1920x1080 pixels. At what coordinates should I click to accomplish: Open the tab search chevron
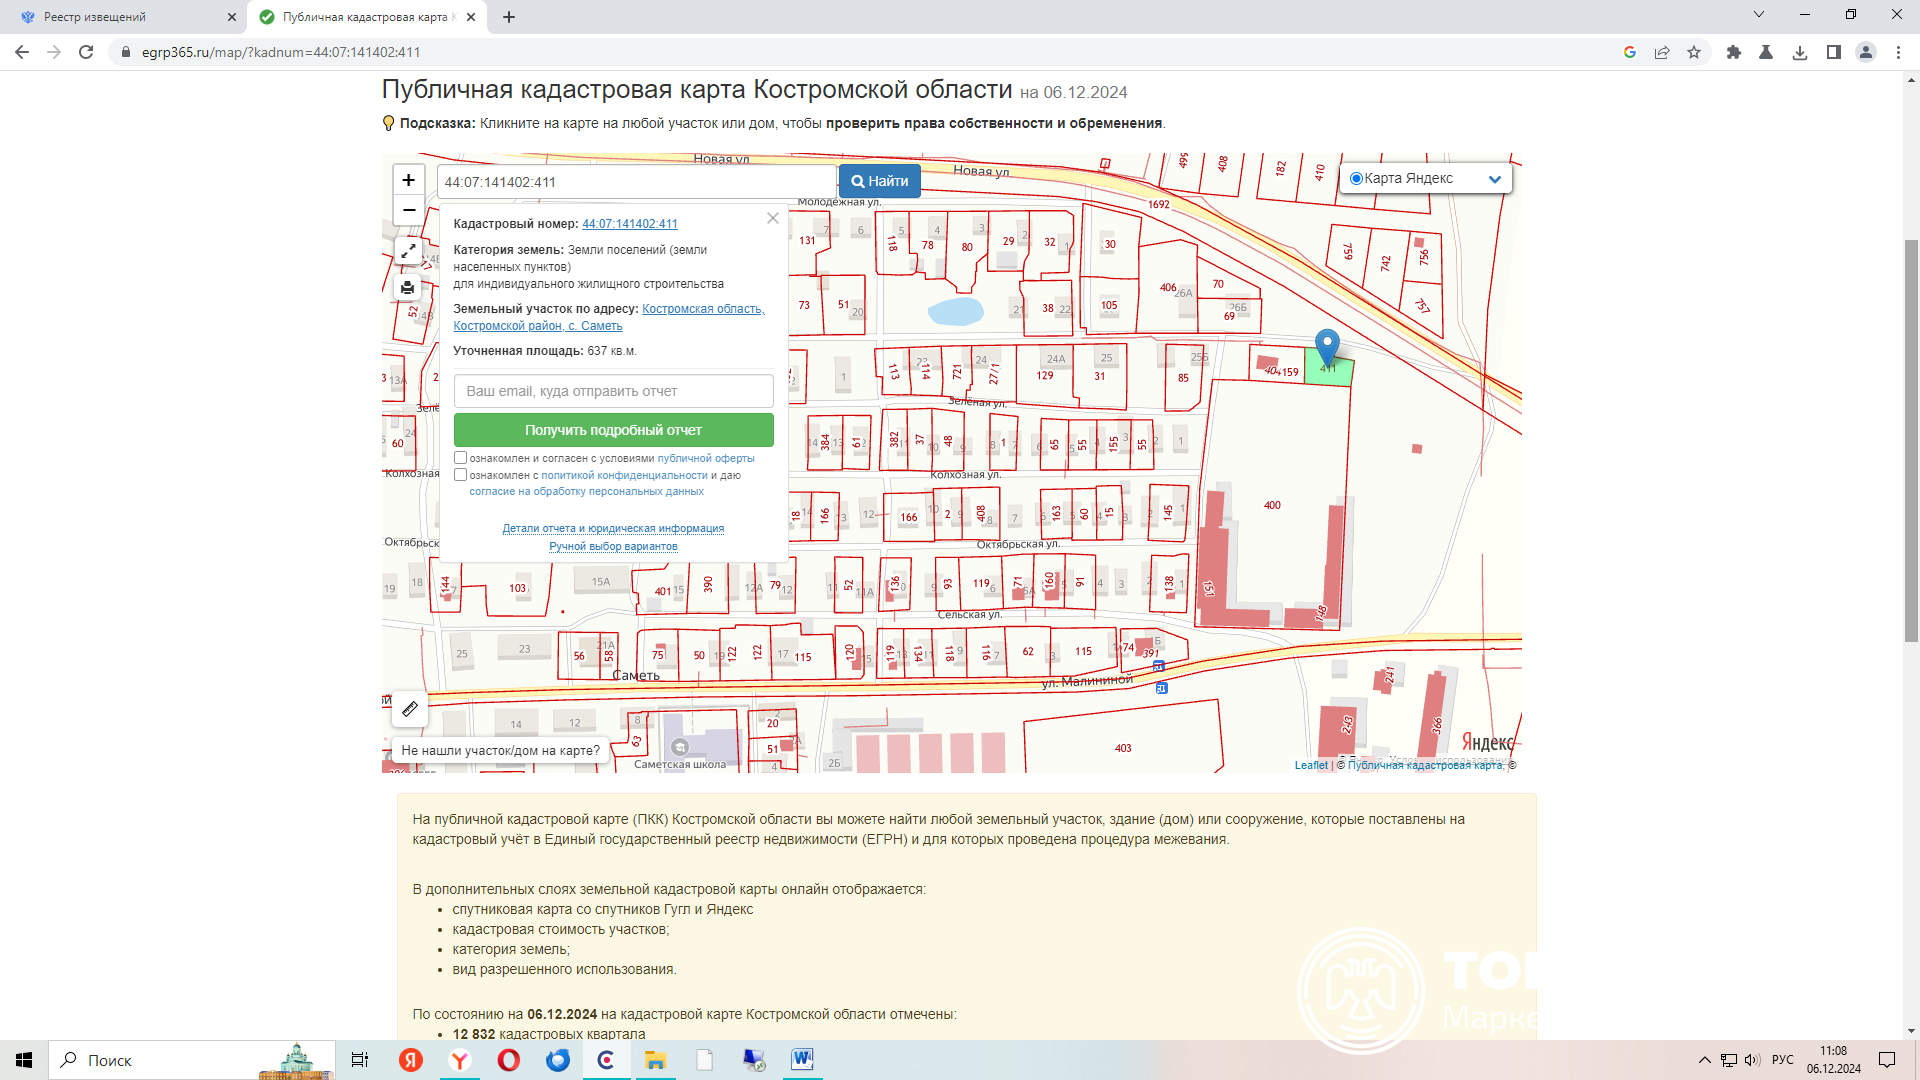[1759, 15]
